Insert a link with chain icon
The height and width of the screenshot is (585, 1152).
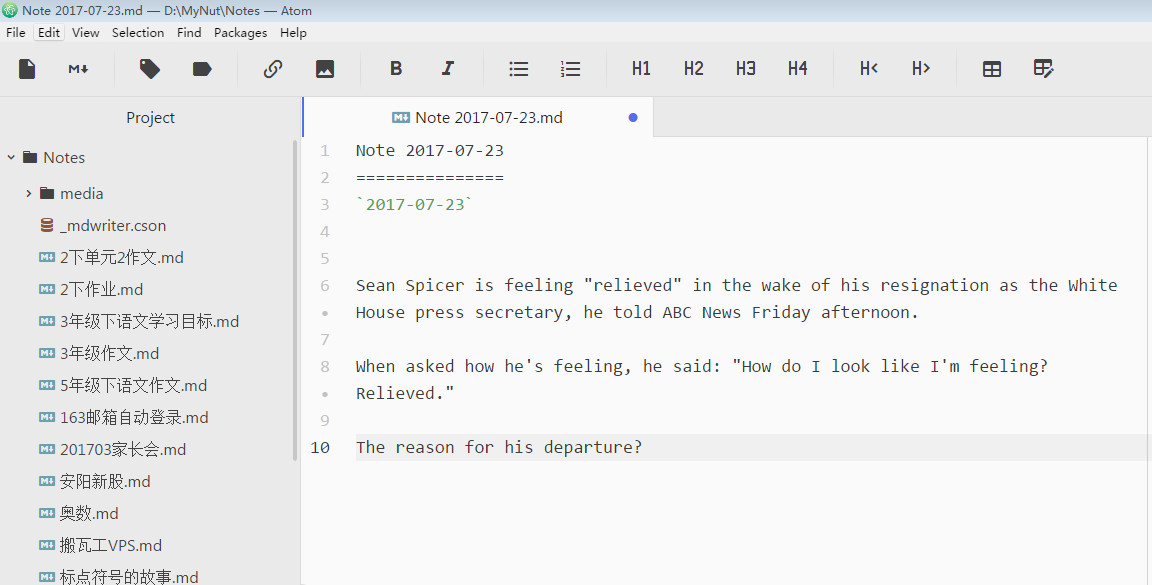pos(273,68)
